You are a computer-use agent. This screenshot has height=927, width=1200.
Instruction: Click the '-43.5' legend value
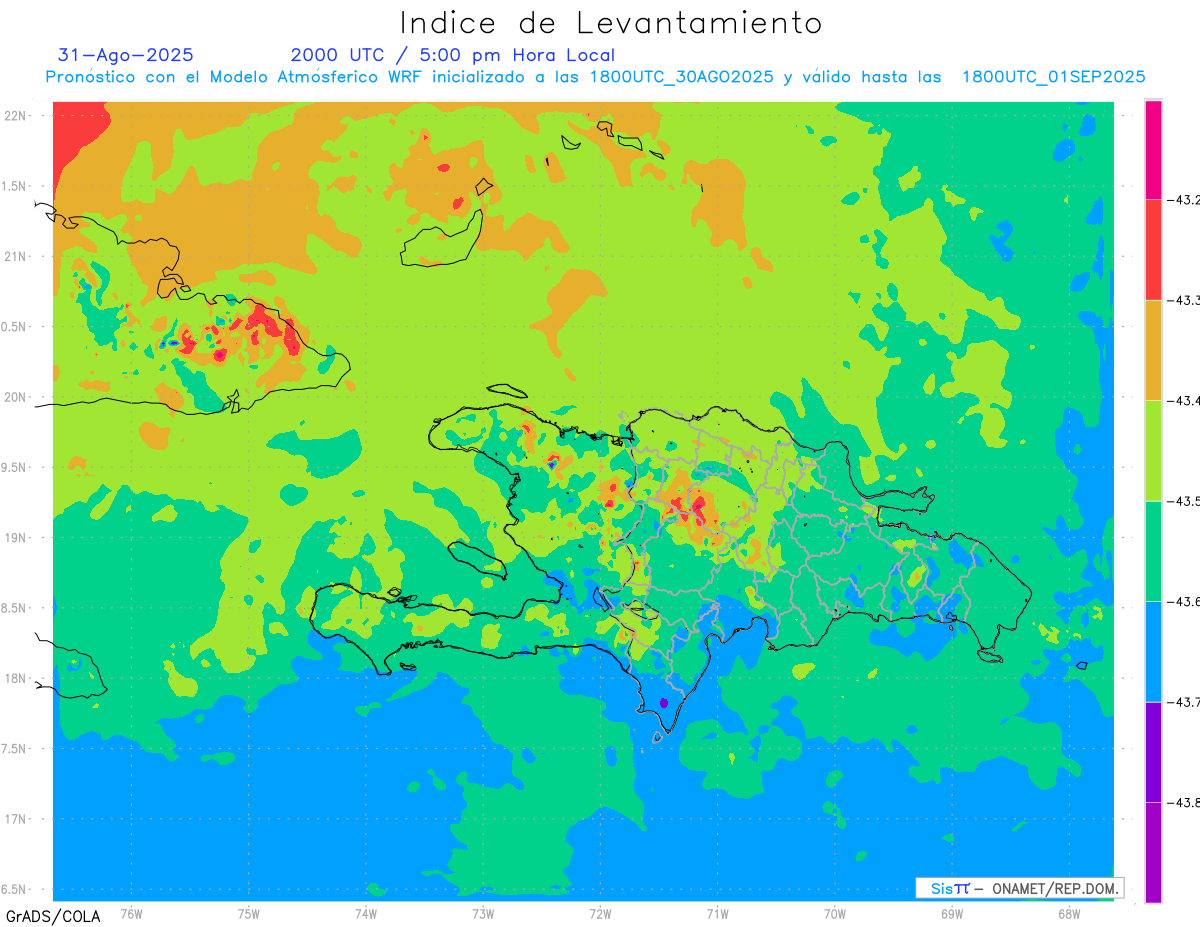click(x=1185, y=501)
